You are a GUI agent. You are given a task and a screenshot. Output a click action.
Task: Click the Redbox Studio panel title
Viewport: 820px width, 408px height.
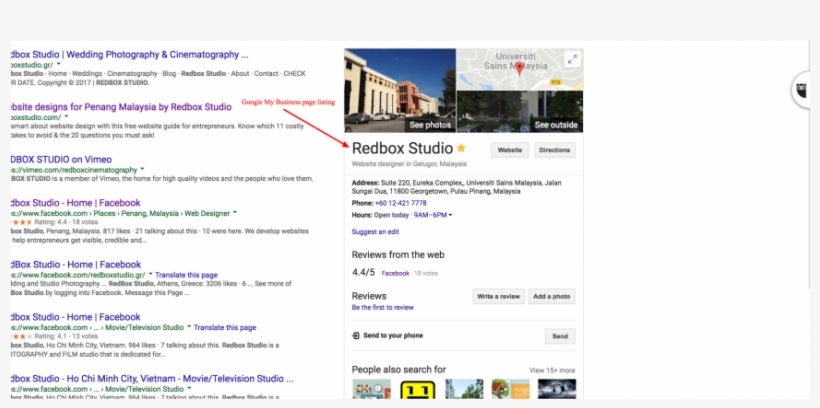402,148
